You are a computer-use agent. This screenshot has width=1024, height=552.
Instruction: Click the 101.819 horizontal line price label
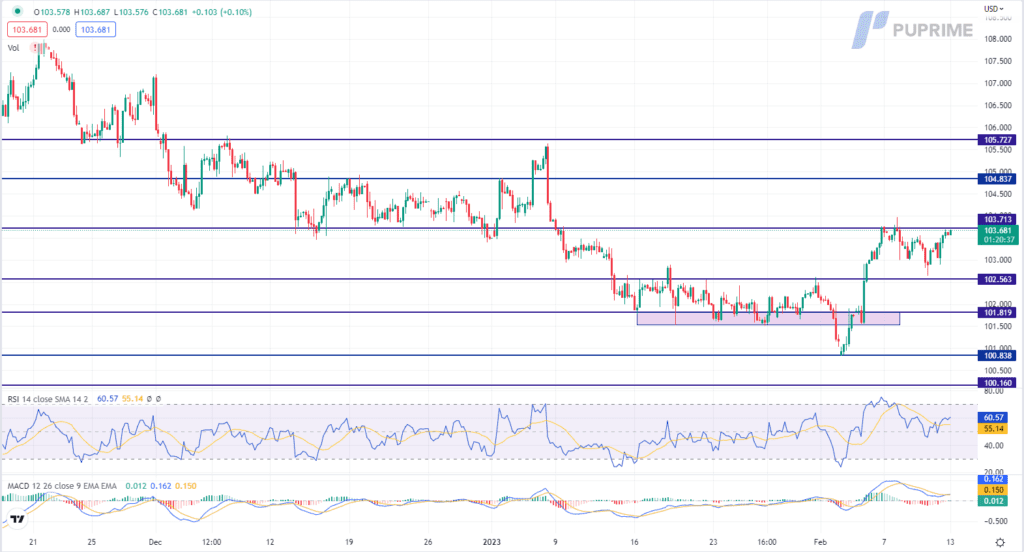tap(997, 313)
